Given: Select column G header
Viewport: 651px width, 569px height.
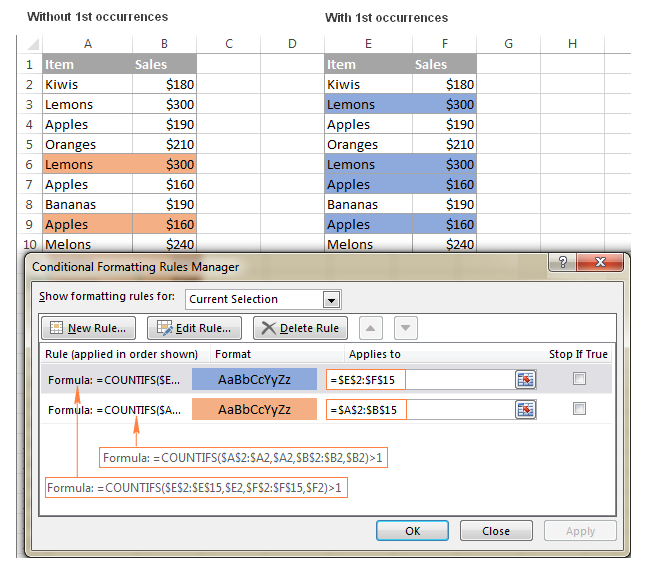Looking at the screenshot, I should pos(509,44).
